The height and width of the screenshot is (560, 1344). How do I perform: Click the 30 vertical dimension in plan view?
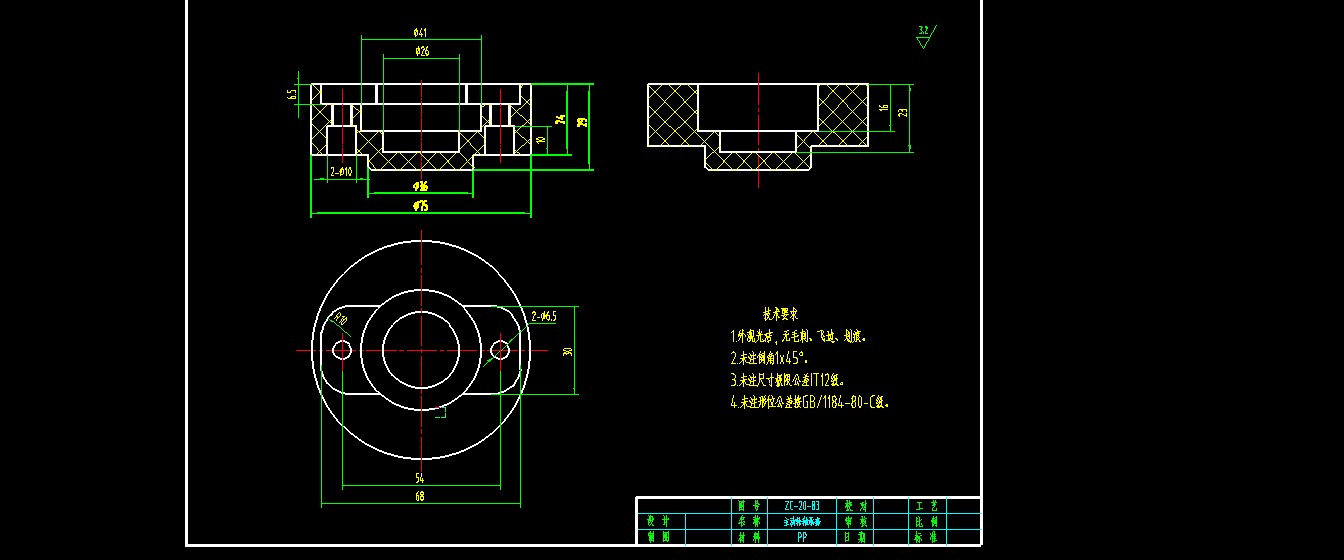coord(567,351)
